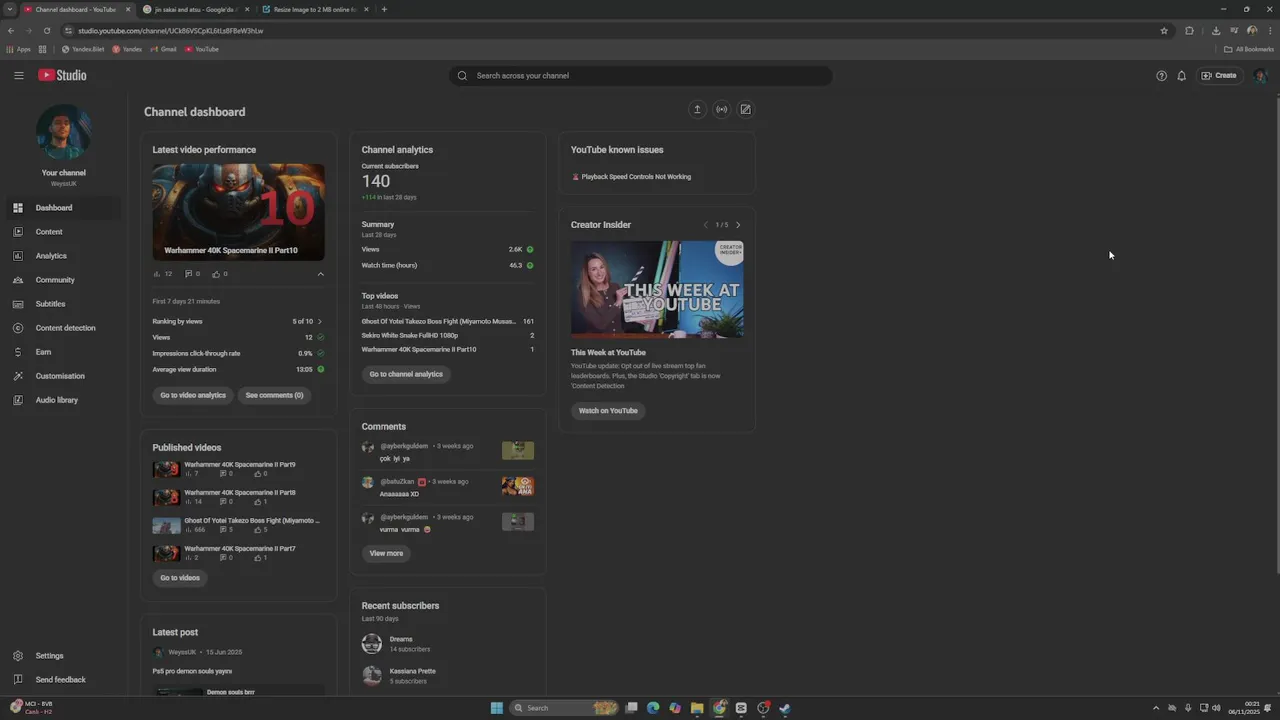Click the browser address bar URL
Viewport: 1280px width, 720px height.
point(171,31)
